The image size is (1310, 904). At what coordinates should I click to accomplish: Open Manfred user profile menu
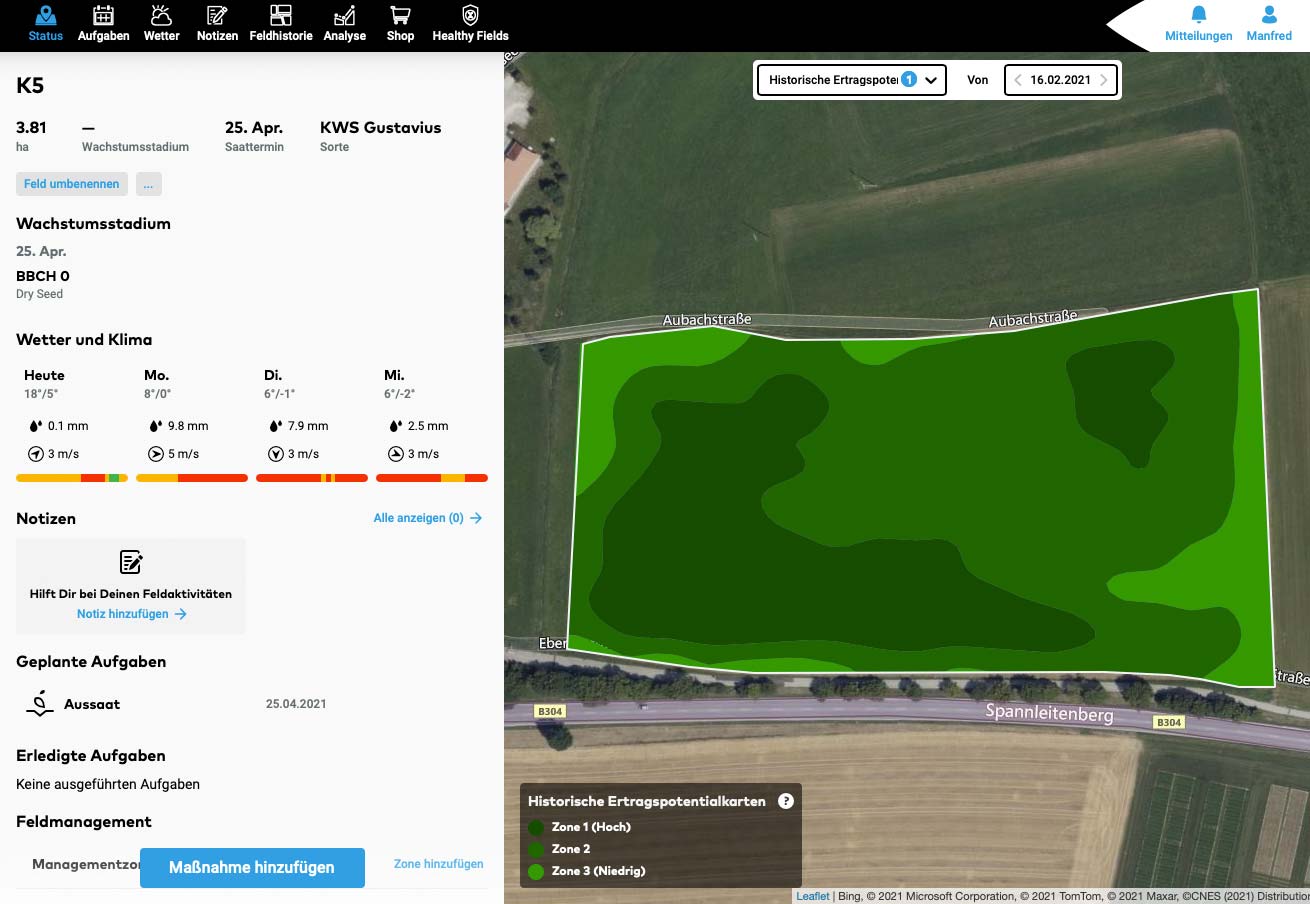[x=1269, y=23]
